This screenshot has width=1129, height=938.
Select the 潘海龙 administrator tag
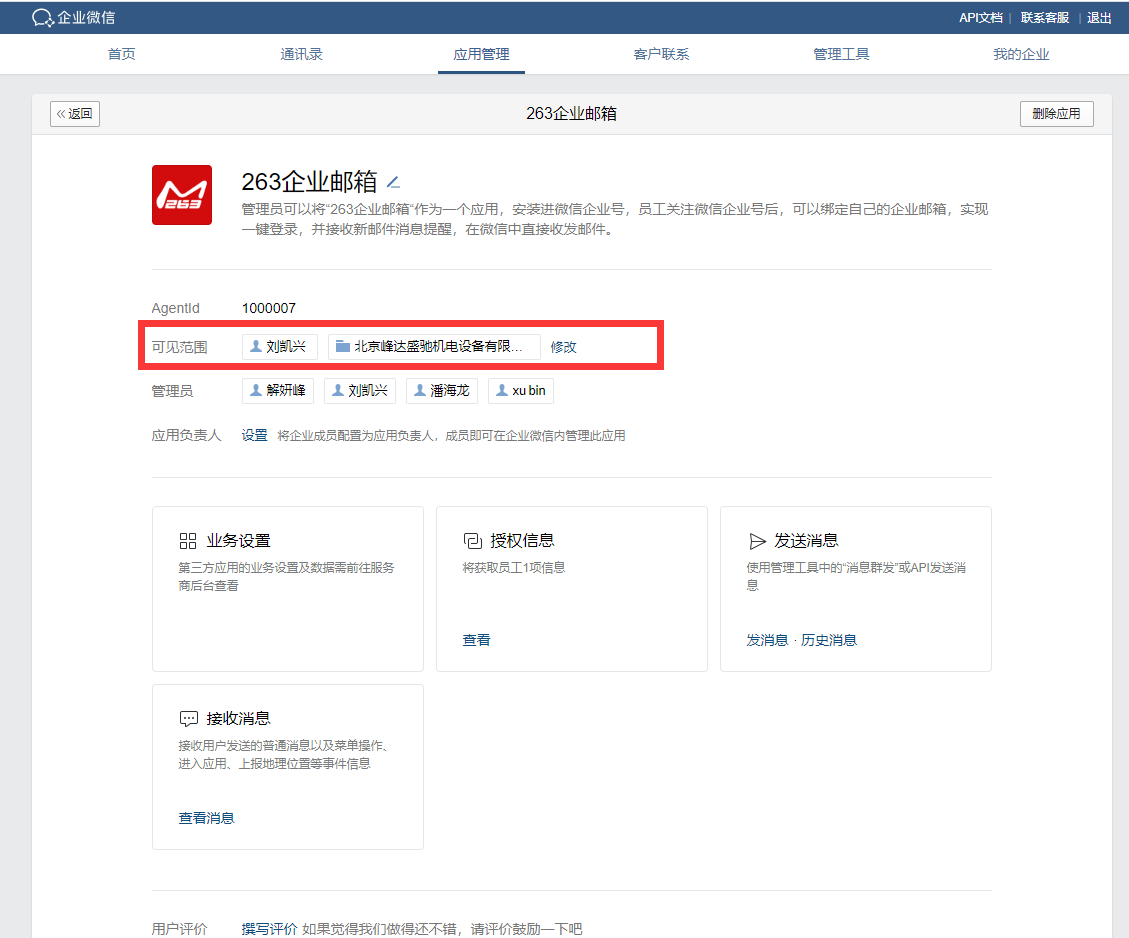pyautogui.click(x=442, y=390)
